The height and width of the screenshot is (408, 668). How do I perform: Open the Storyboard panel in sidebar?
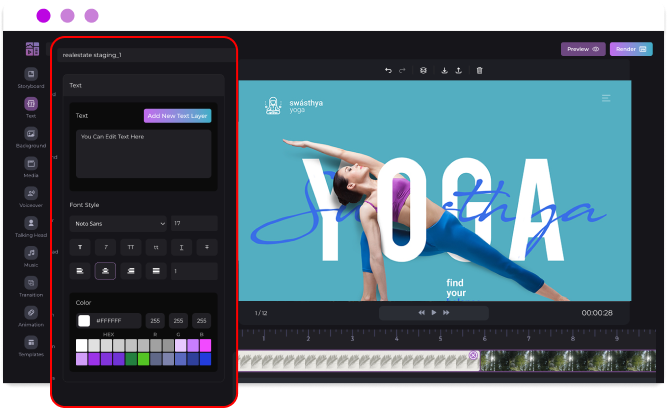[x=31, y=75]
